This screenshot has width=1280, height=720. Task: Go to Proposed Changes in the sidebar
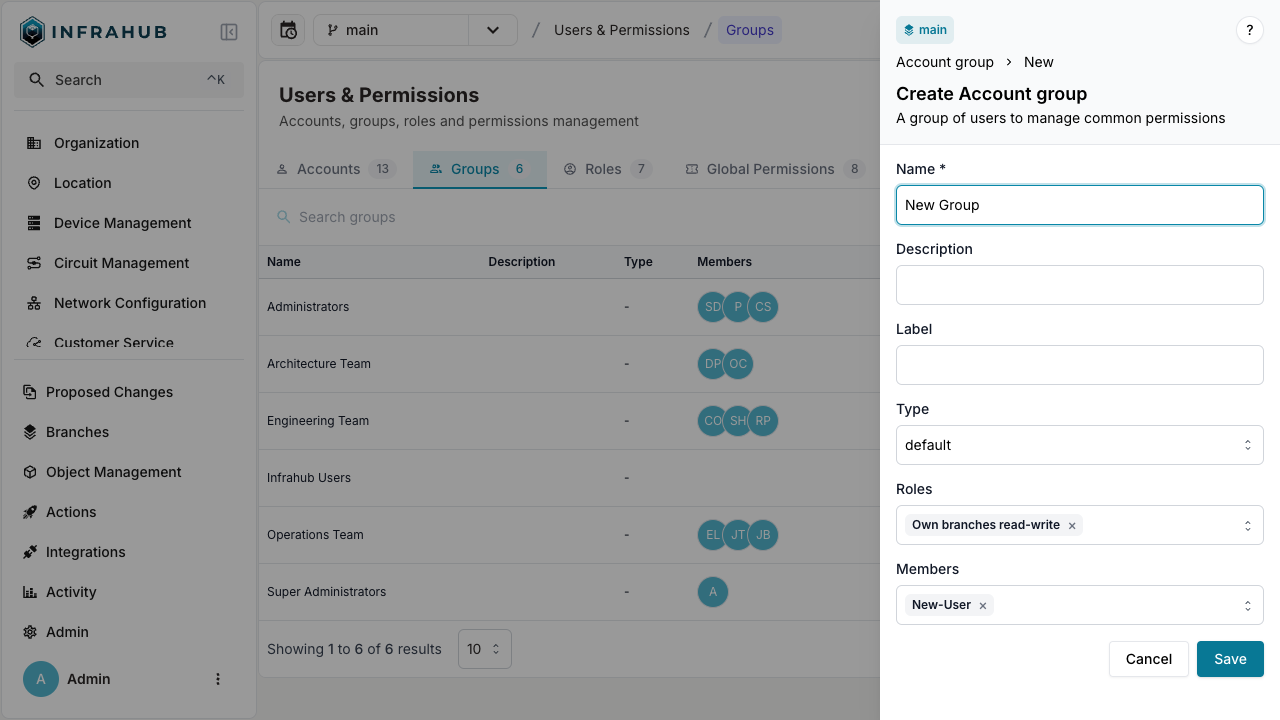point(109,392)
